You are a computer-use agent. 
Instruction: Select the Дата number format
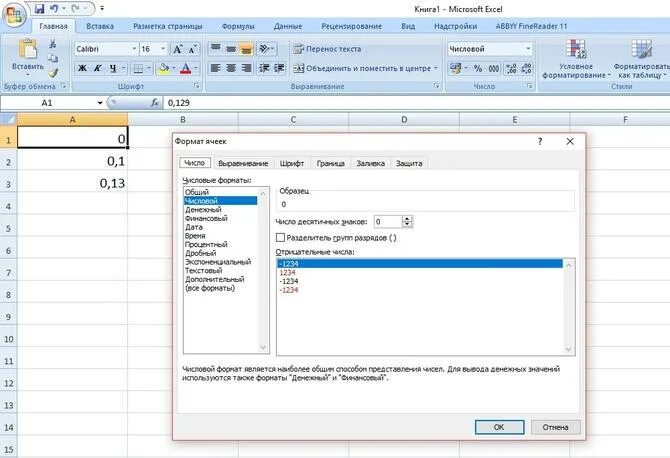[194, 227]
